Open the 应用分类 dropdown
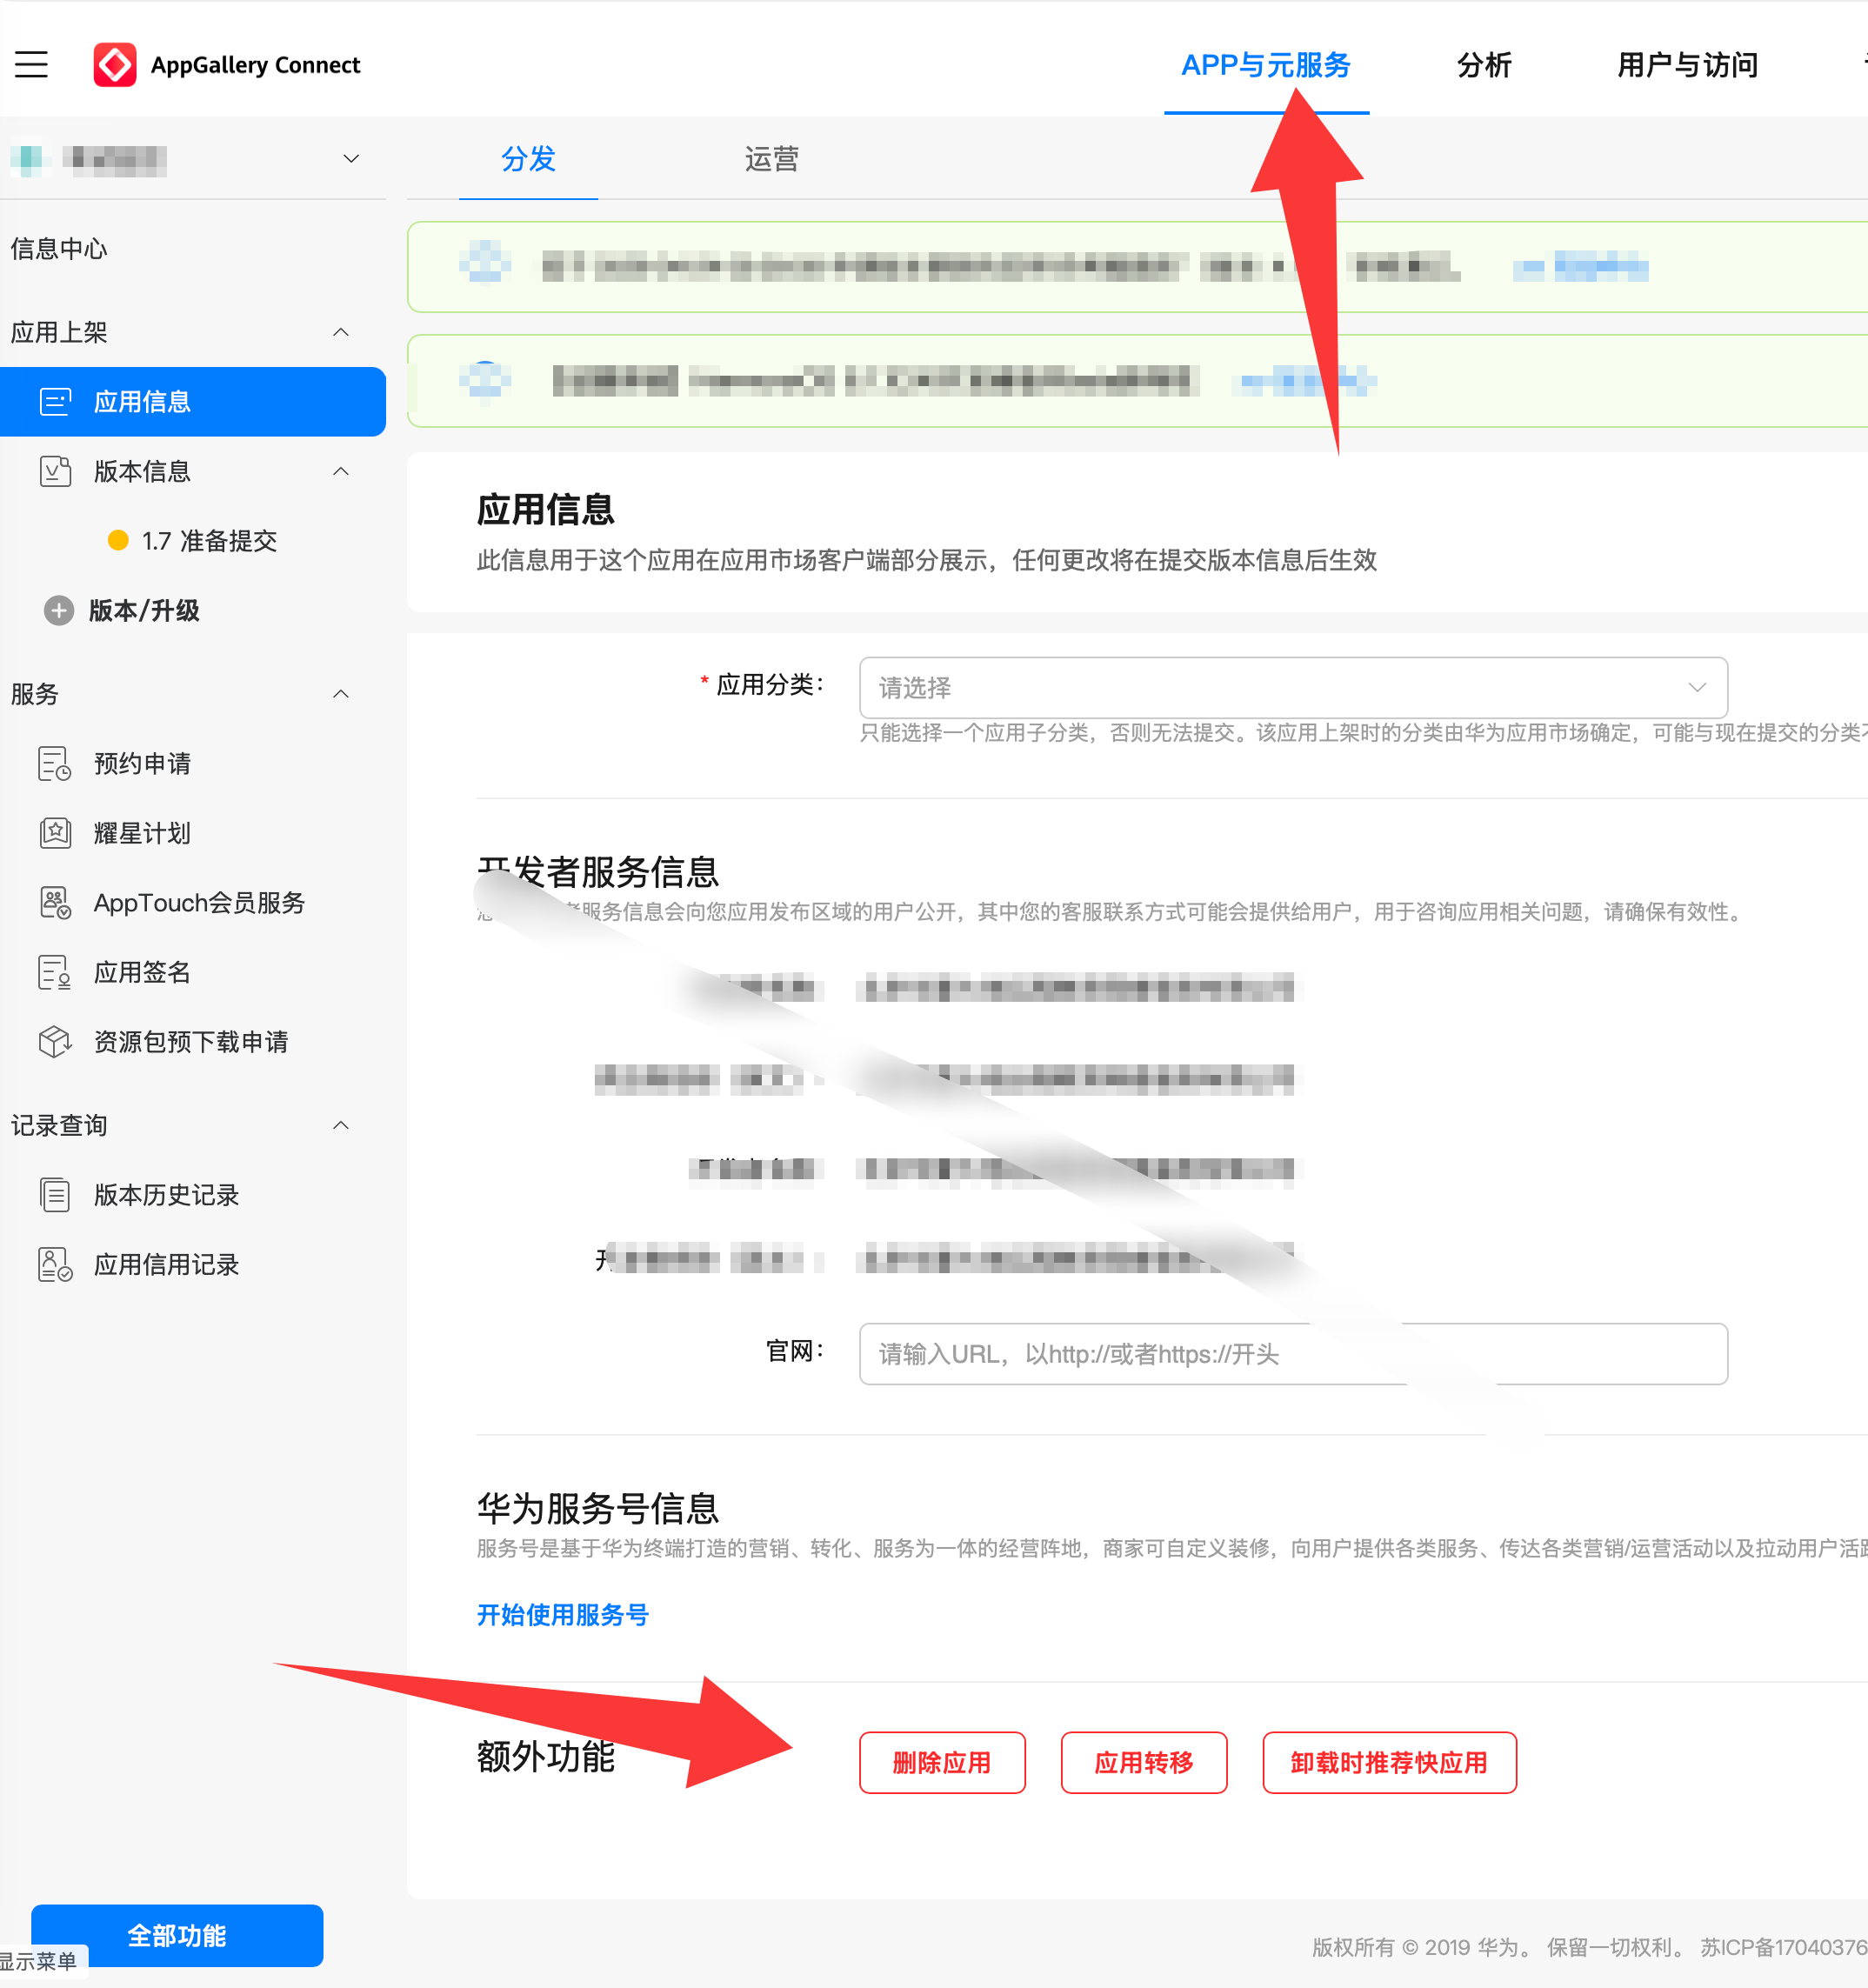This screenshot has height=1988, width=1868. (1293, 687)
